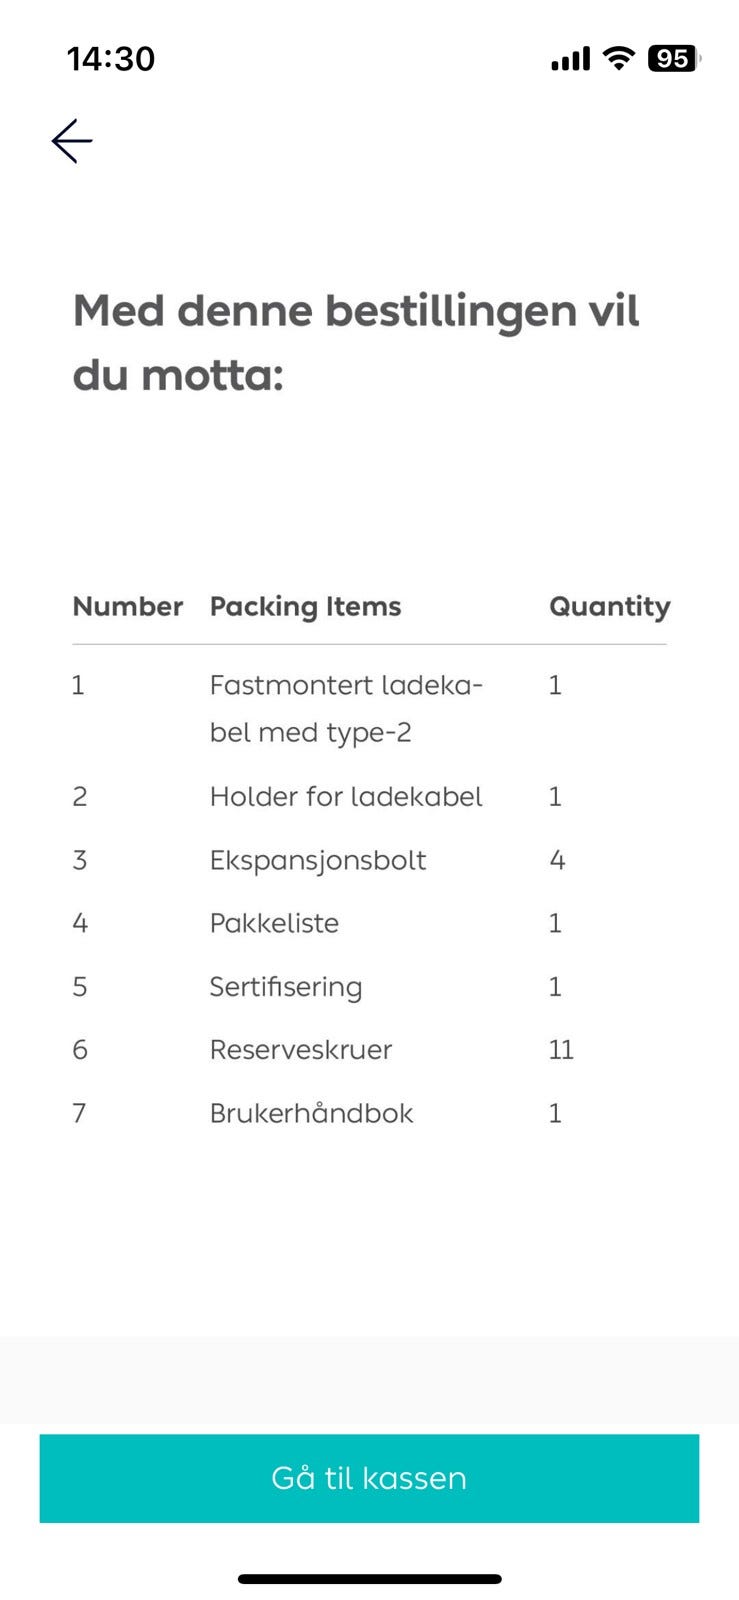The width and height of the screenshot is (739, 1600).
Task: Select the Holder for ladekabel item
Action: (x=346, y=797)
